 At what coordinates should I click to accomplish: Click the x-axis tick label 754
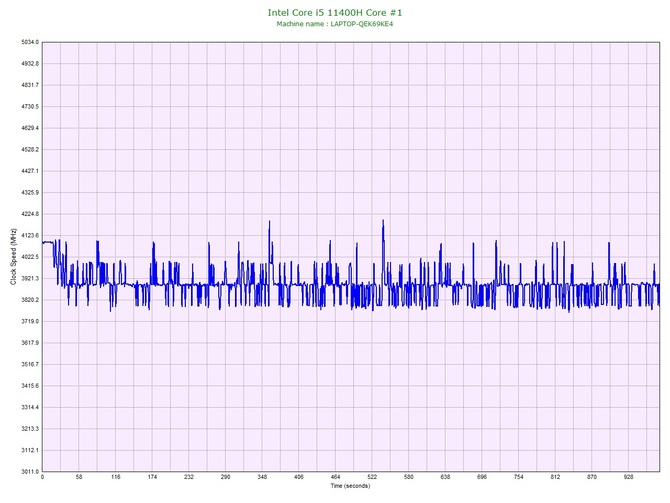[x=519, y=477]
